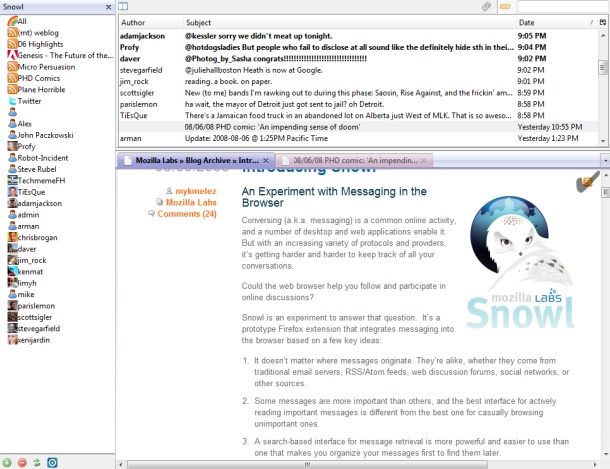Open Profy message about @hotdogsladies

point(358,47)
